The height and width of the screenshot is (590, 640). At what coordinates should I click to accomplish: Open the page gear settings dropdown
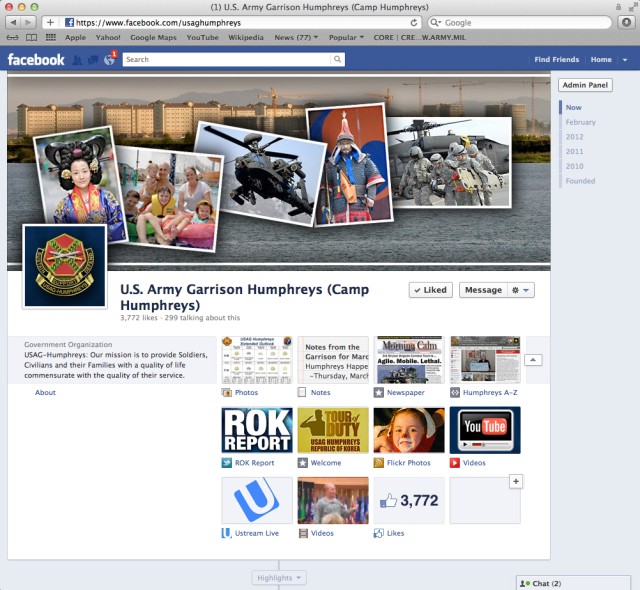tap(521, 290)
